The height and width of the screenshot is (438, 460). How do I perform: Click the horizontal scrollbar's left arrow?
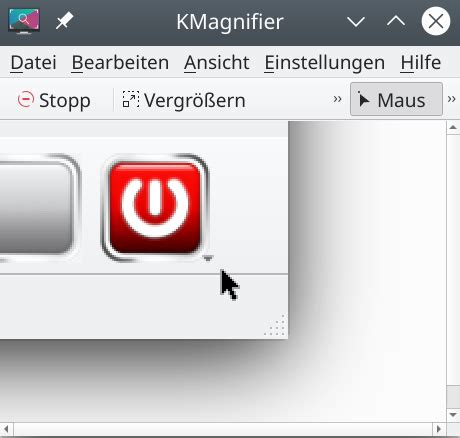6,429
